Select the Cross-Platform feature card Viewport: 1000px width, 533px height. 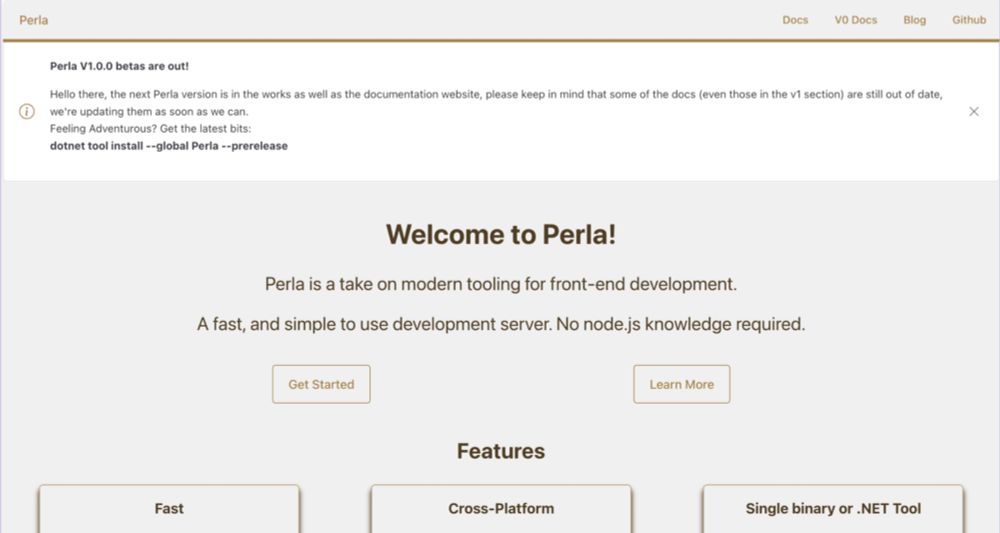click(501, 509)
